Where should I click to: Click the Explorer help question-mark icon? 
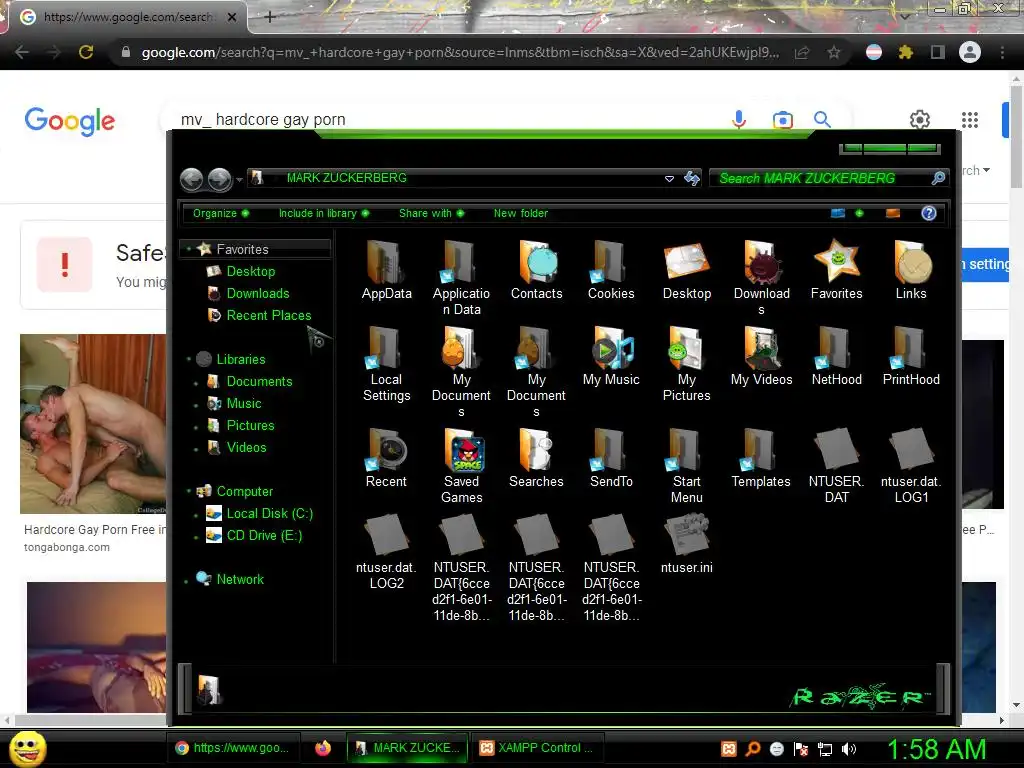tap(929, 213)
